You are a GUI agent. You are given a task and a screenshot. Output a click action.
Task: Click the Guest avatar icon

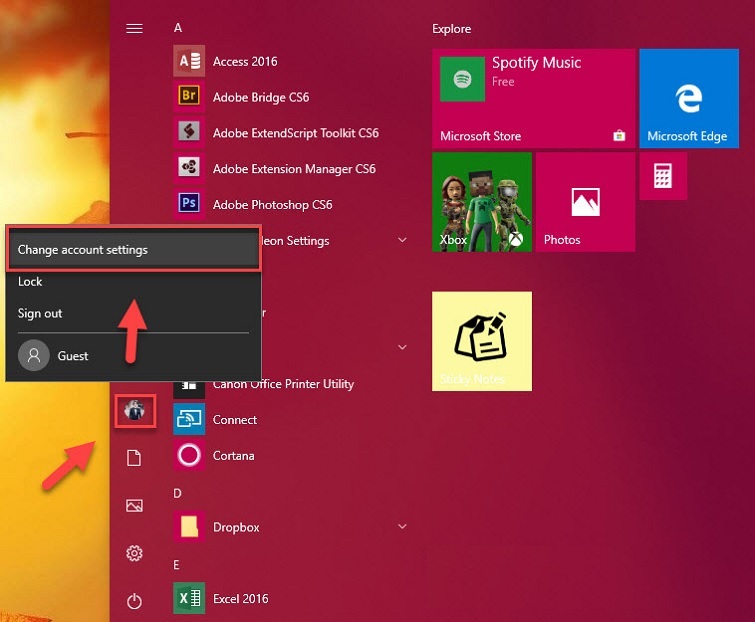tap(34, 355)
